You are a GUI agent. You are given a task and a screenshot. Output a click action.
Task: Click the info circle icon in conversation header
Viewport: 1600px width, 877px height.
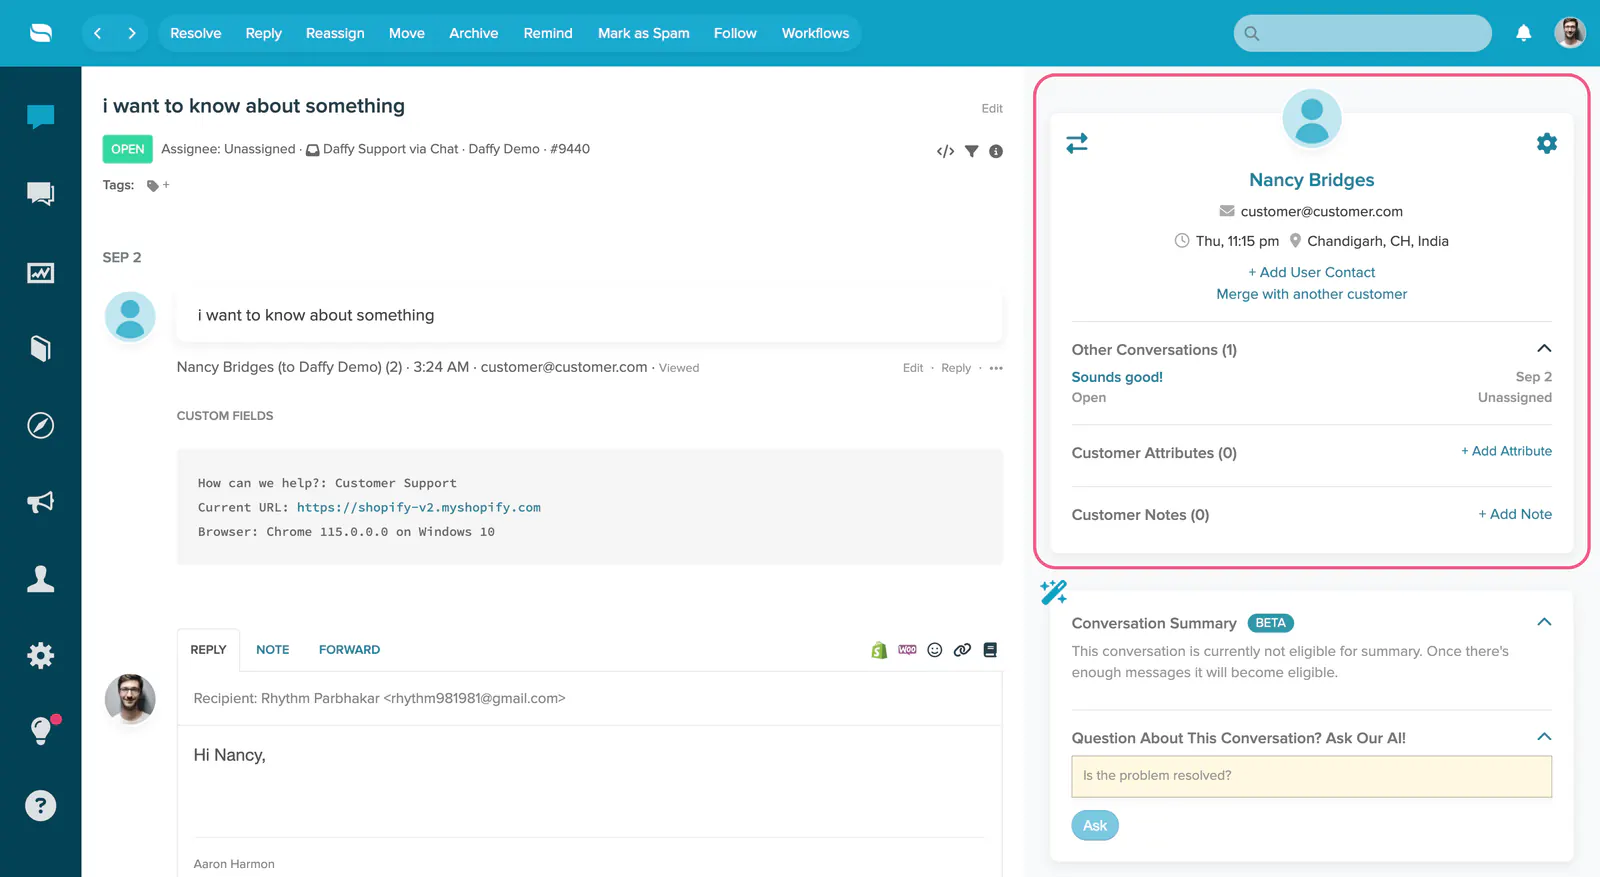click(x=996, y=151)
